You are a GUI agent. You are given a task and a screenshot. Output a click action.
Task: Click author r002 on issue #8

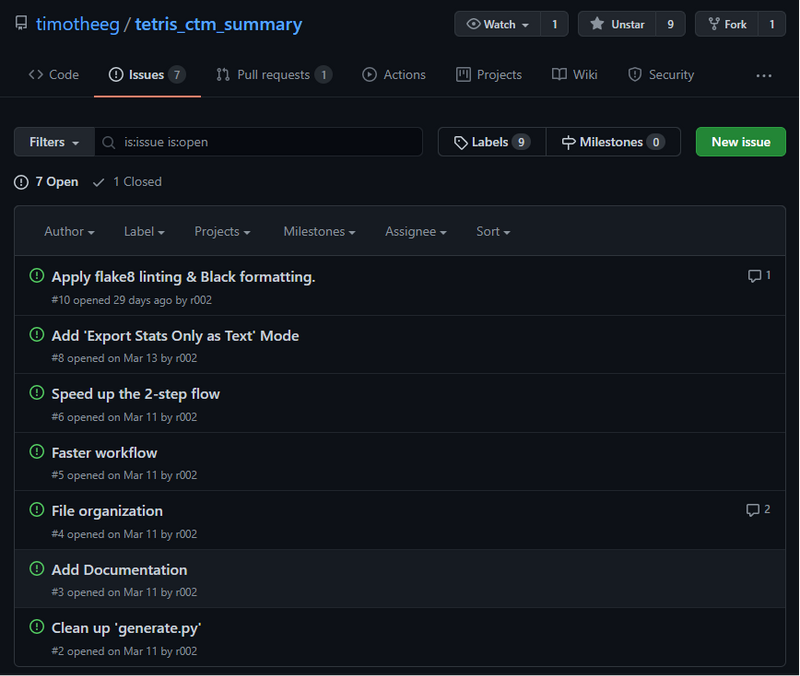(x=186, y=358)
